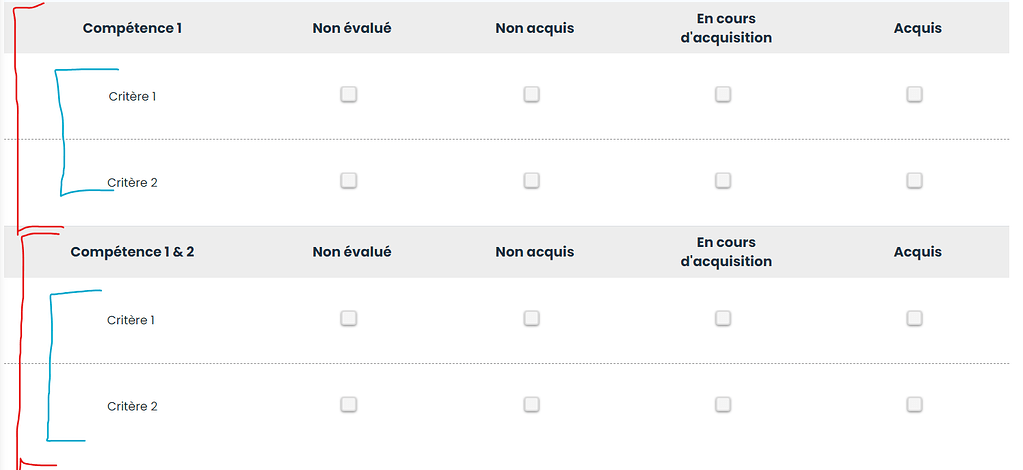Tick En cours d'acquisition for Critère 1, Compétence 1
The width and height of the screenshot is (1023, 470).
722,94
